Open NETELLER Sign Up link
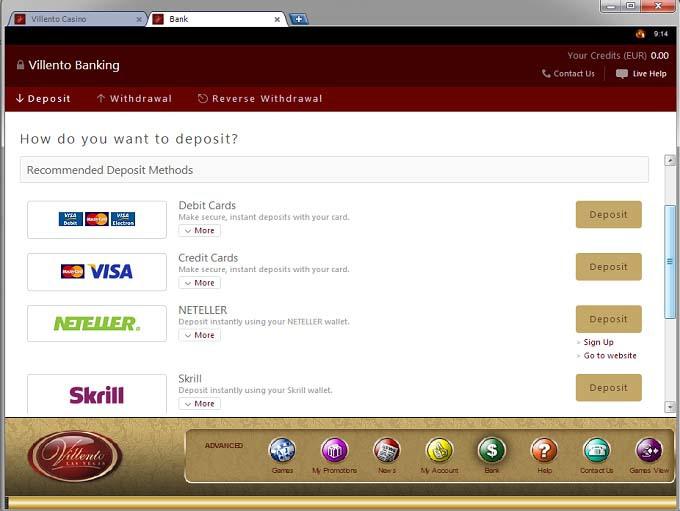The width and height of the screenshot is (680, 511). [598, 342]
